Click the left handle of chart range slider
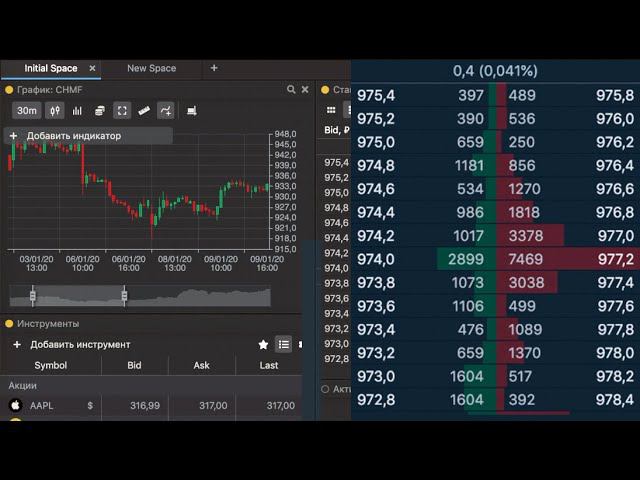This screenshot has width=640, height=480. (x=33, y=296)
